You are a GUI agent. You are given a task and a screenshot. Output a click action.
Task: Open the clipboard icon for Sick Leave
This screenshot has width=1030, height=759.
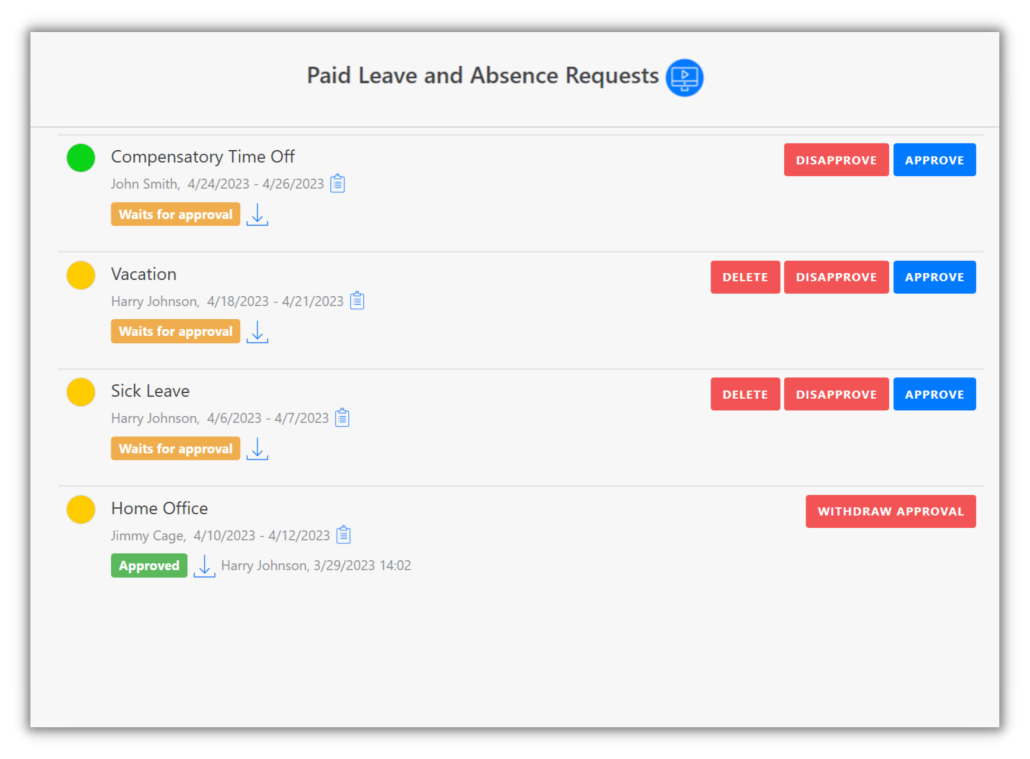[x=342, y=417]
